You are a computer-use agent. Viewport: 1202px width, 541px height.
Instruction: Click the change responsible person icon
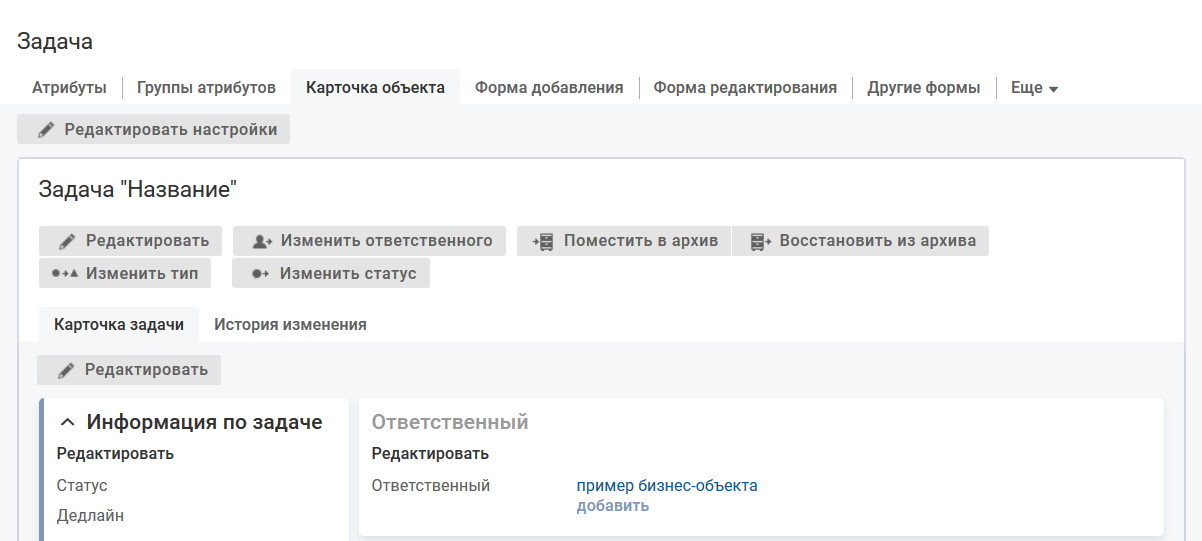pos(262,241)
